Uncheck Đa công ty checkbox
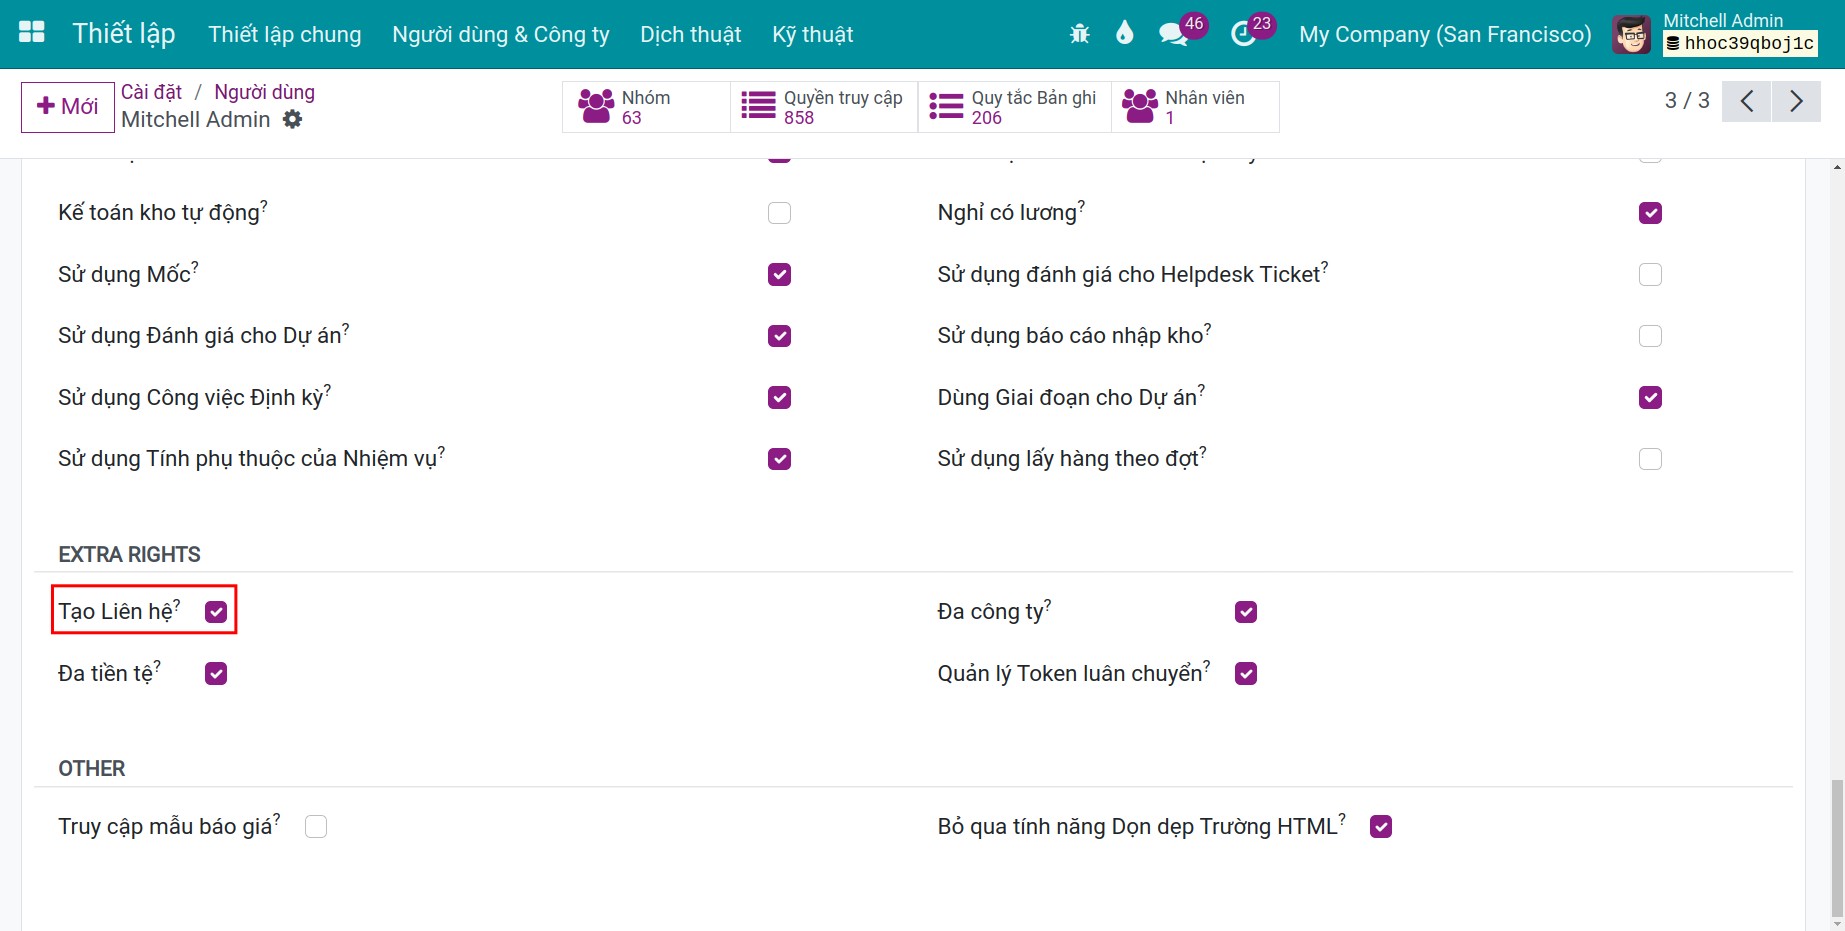The image size is (1845, 931). 1245,612
